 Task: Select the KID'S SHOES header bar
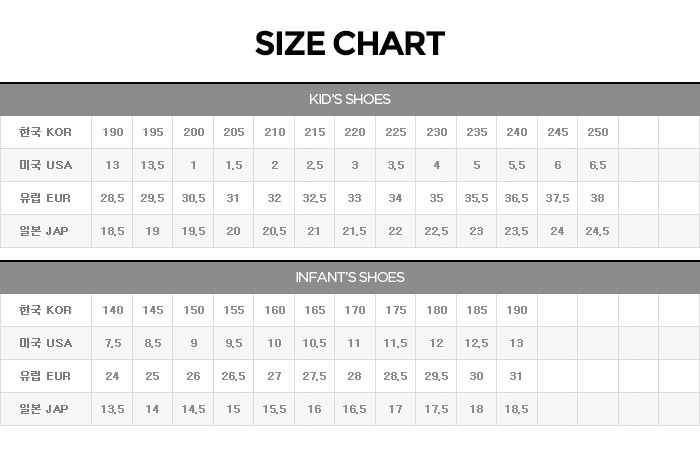coord(349,99)
